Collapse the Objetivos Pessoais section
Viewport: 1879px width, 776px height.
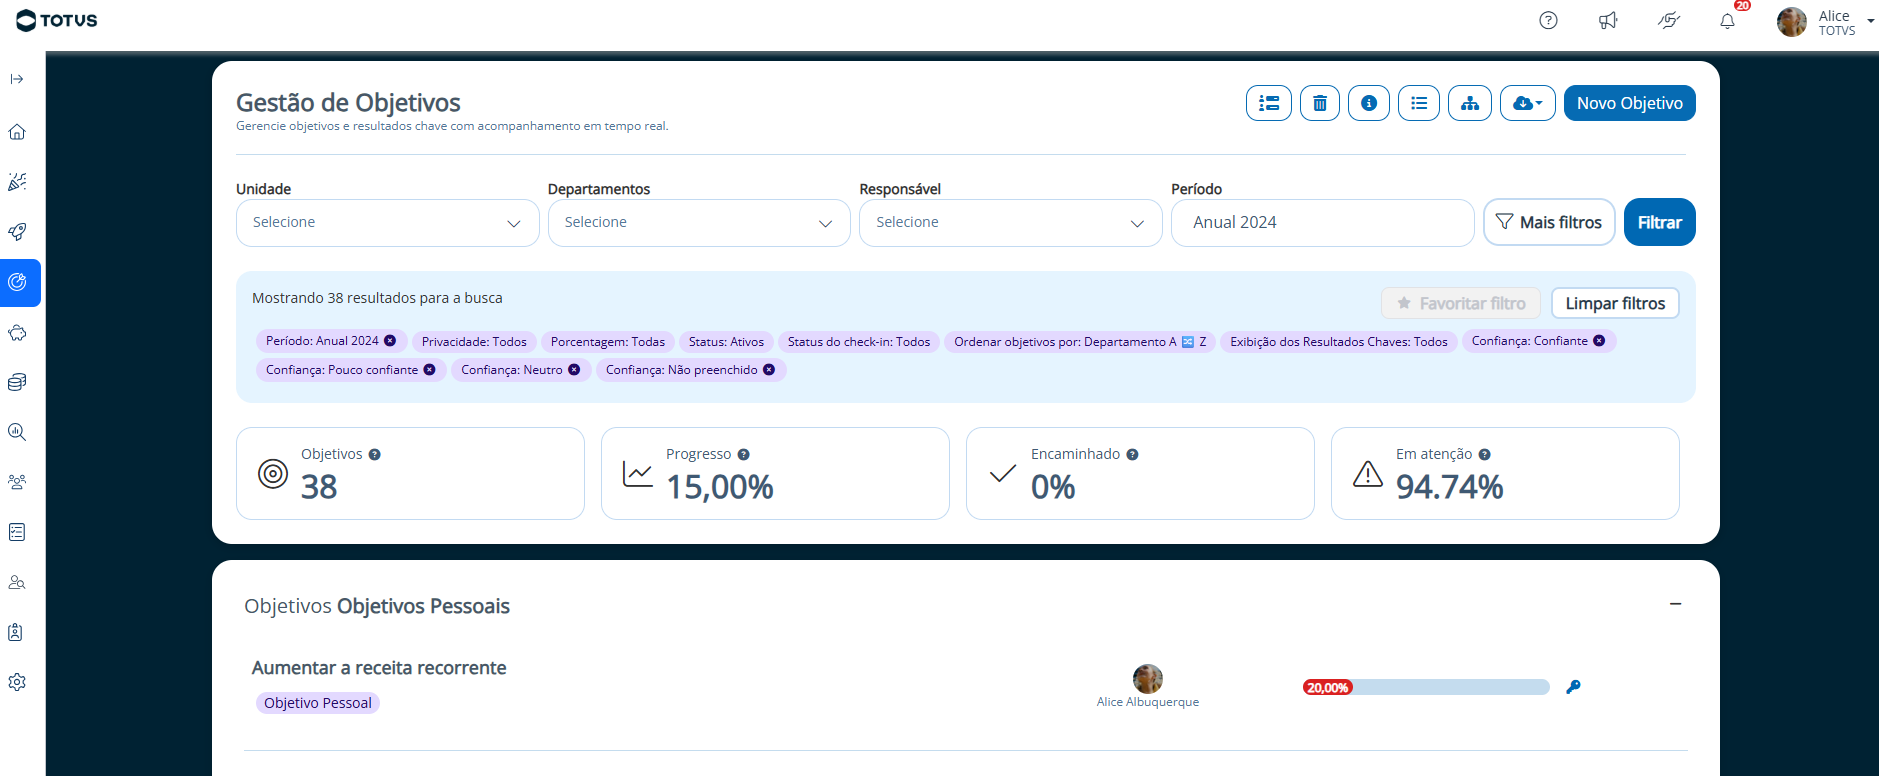(x=1675, y=604)
